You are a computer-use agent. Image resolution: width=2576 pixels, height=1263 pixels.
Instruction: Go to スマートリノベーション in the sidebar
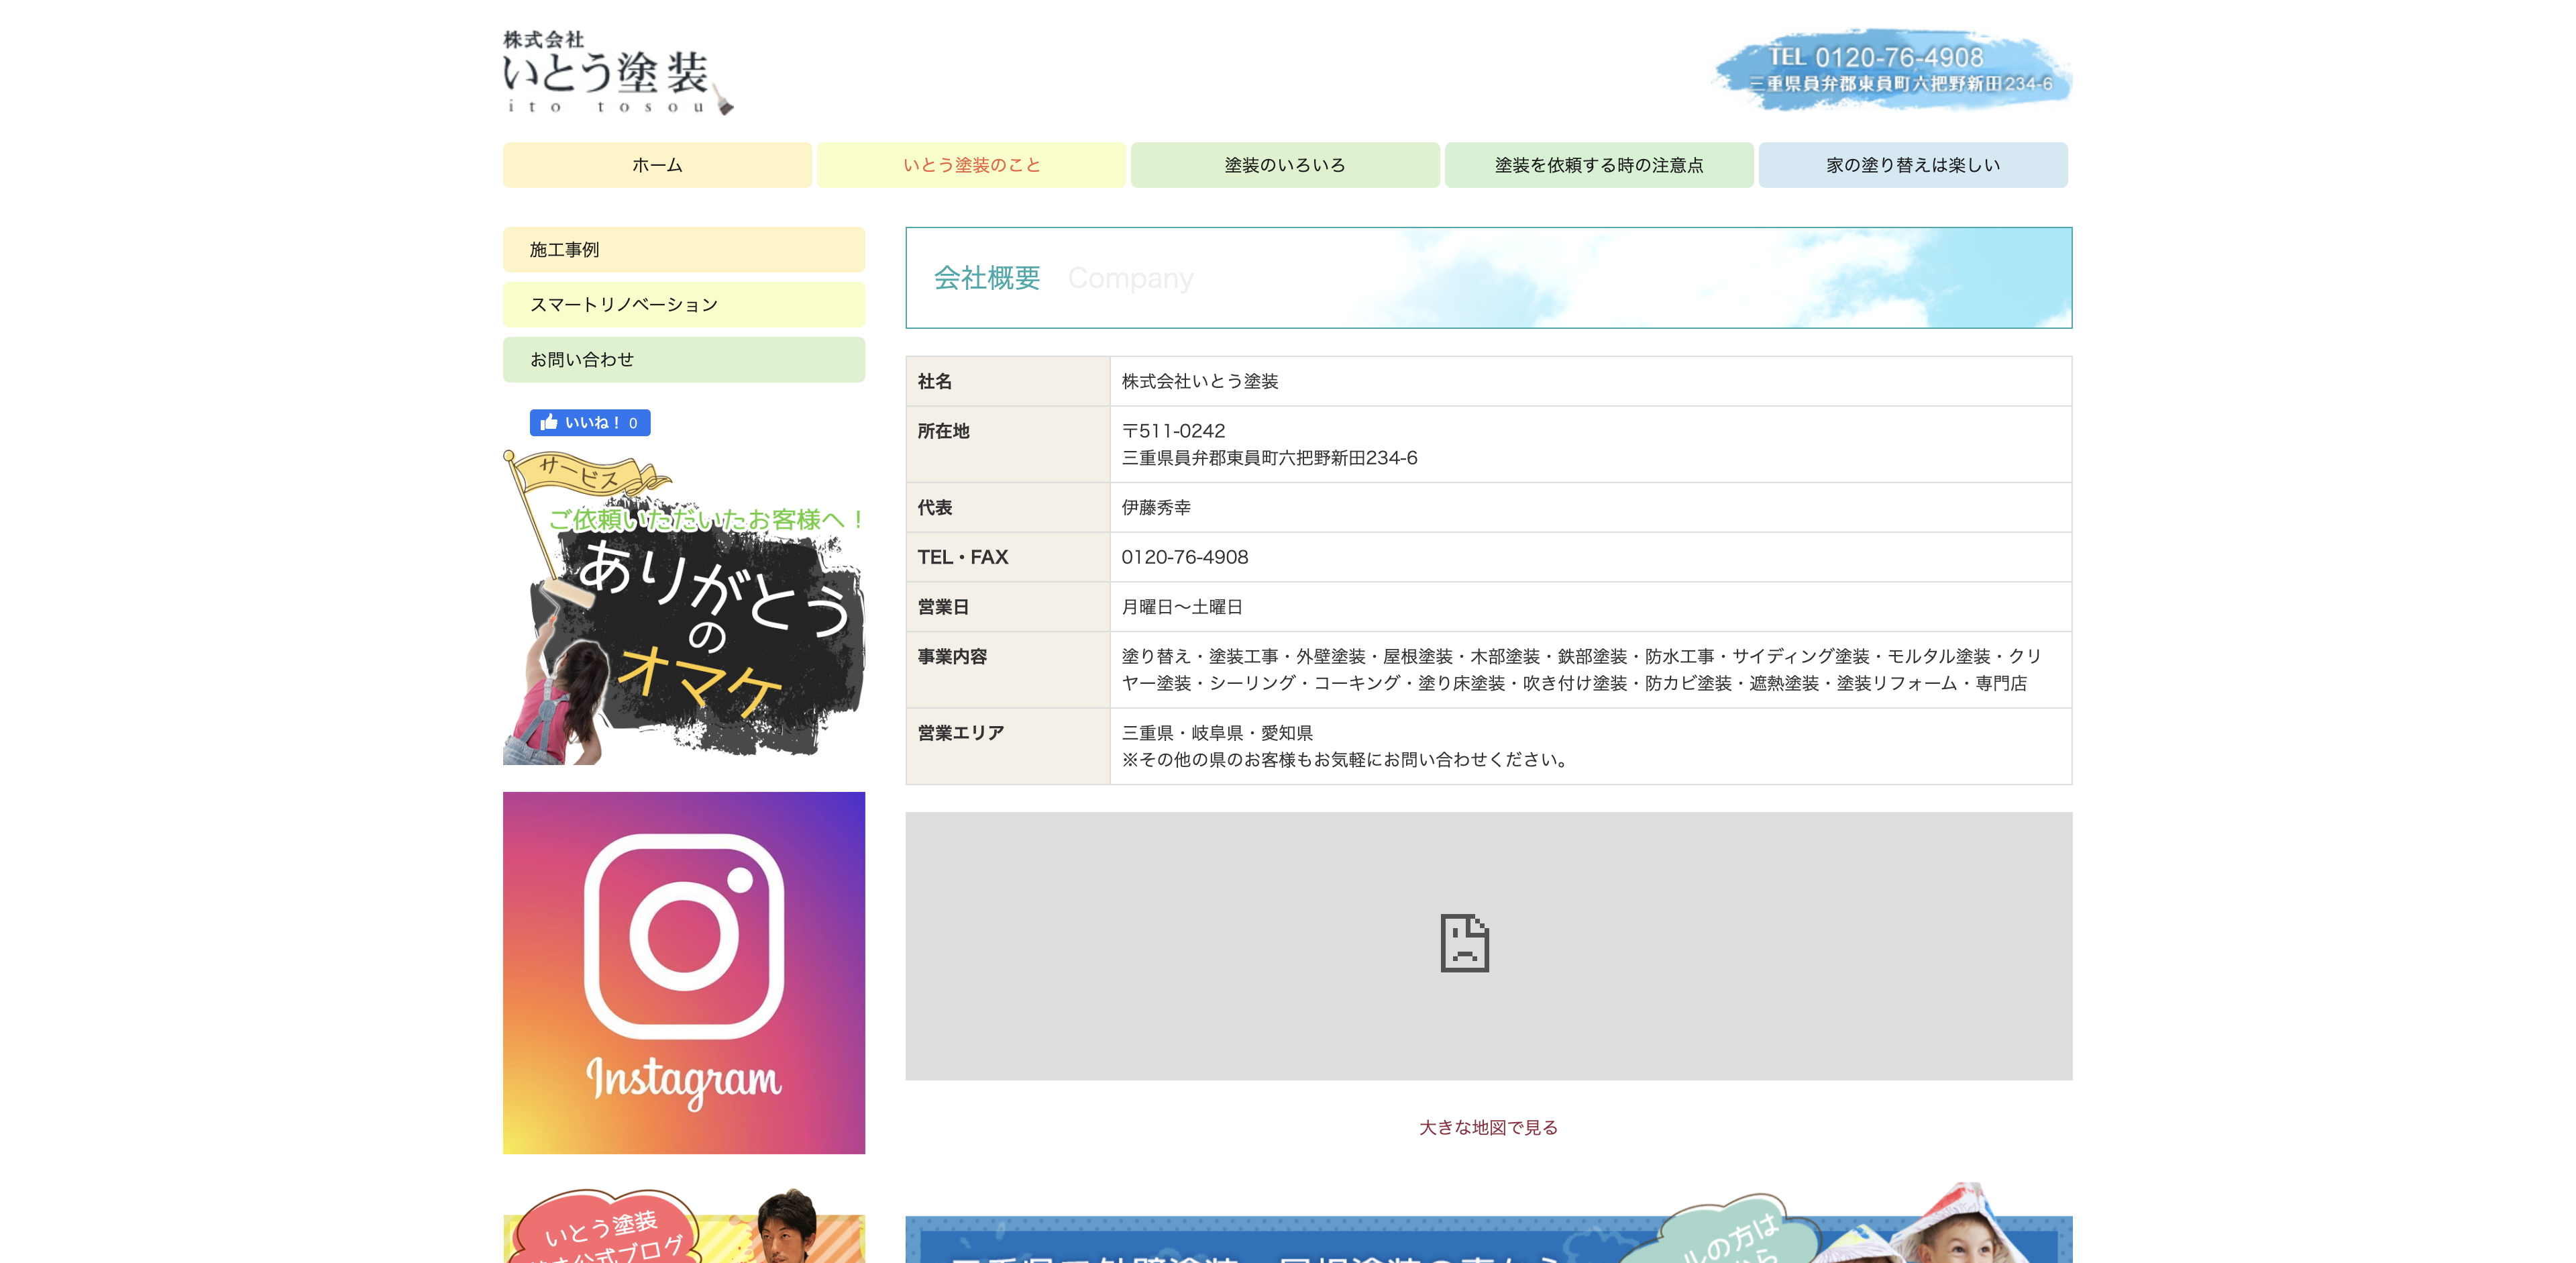[684, 305]
